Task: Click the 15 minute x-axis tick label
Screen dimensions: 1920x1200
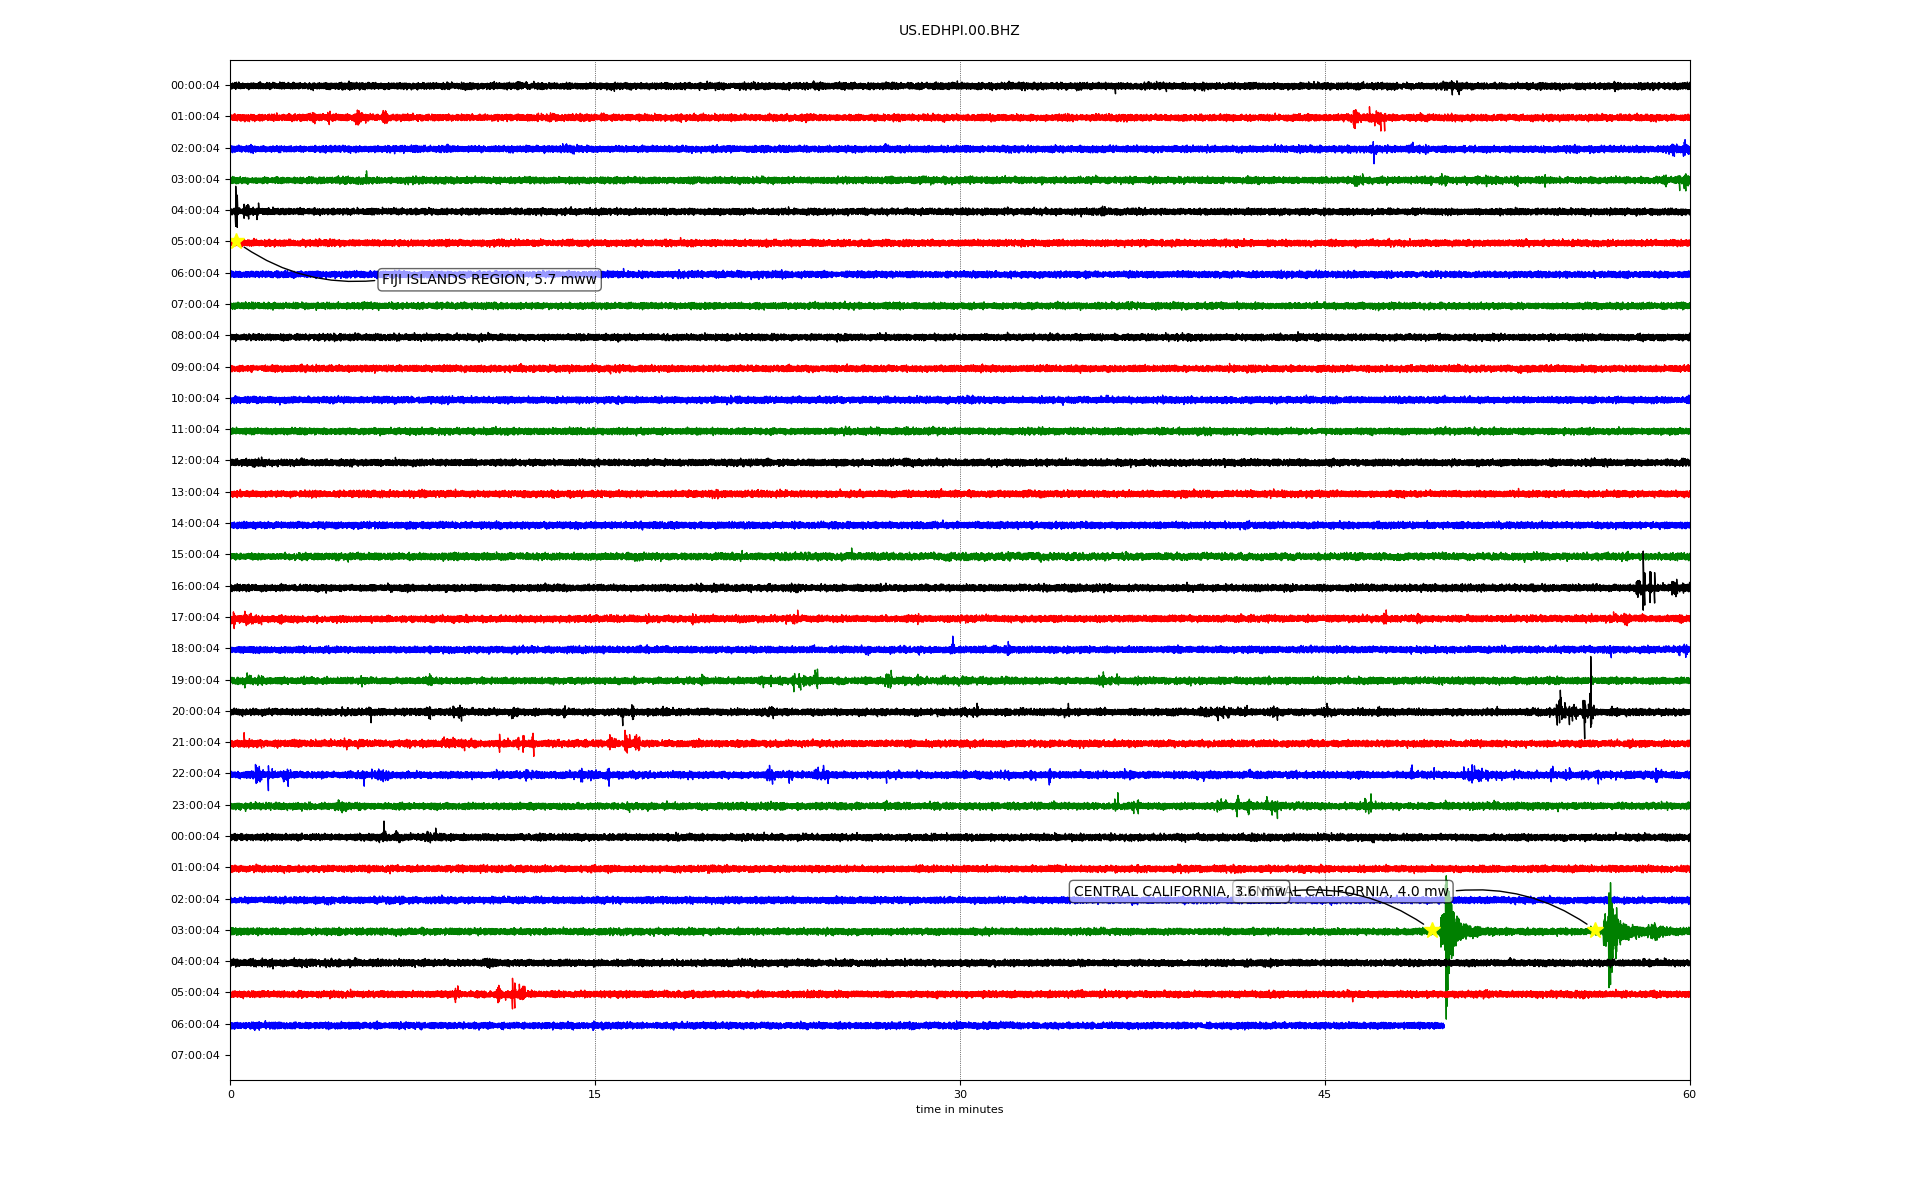Action: click(x=595, y=1094)
